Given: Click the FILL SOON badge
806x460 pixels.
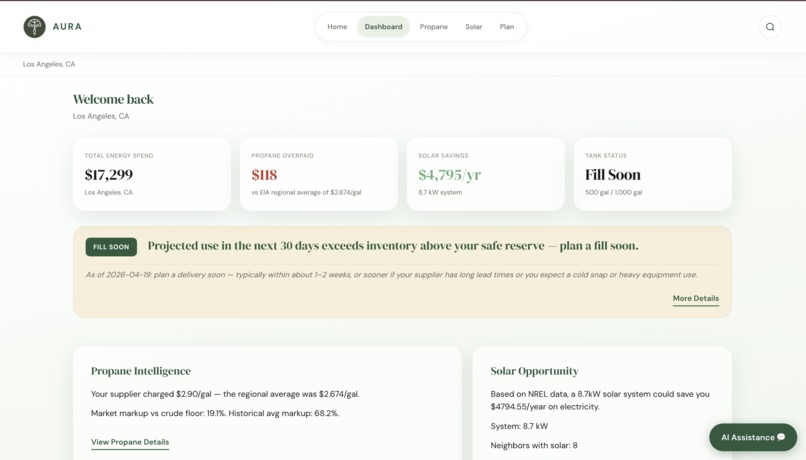Looking at the screenshot, I should (111, 247).
